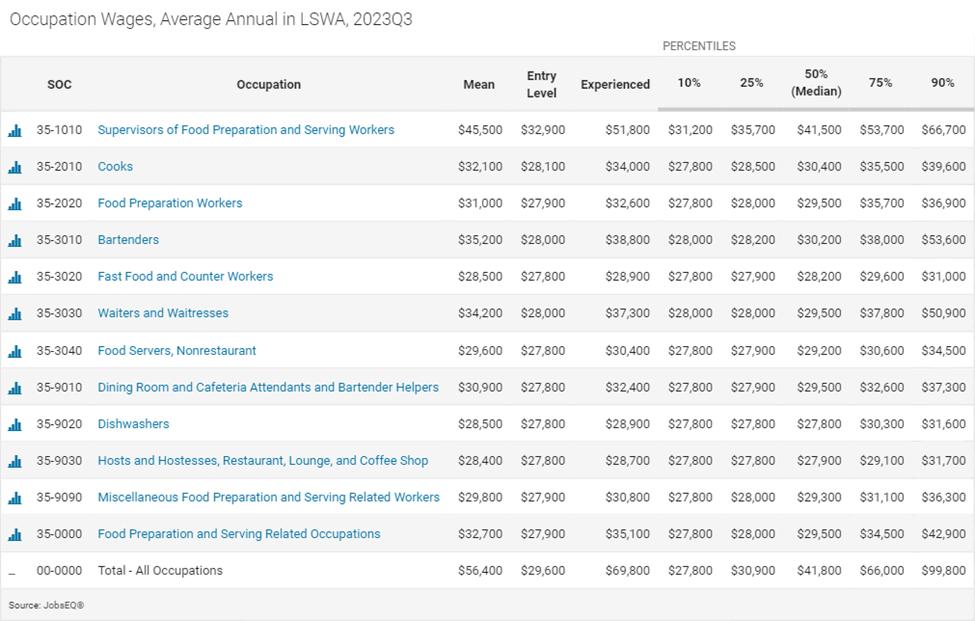Sort table by Mean column header
Viewport: 975px width, 621px height.
point(479,84)
